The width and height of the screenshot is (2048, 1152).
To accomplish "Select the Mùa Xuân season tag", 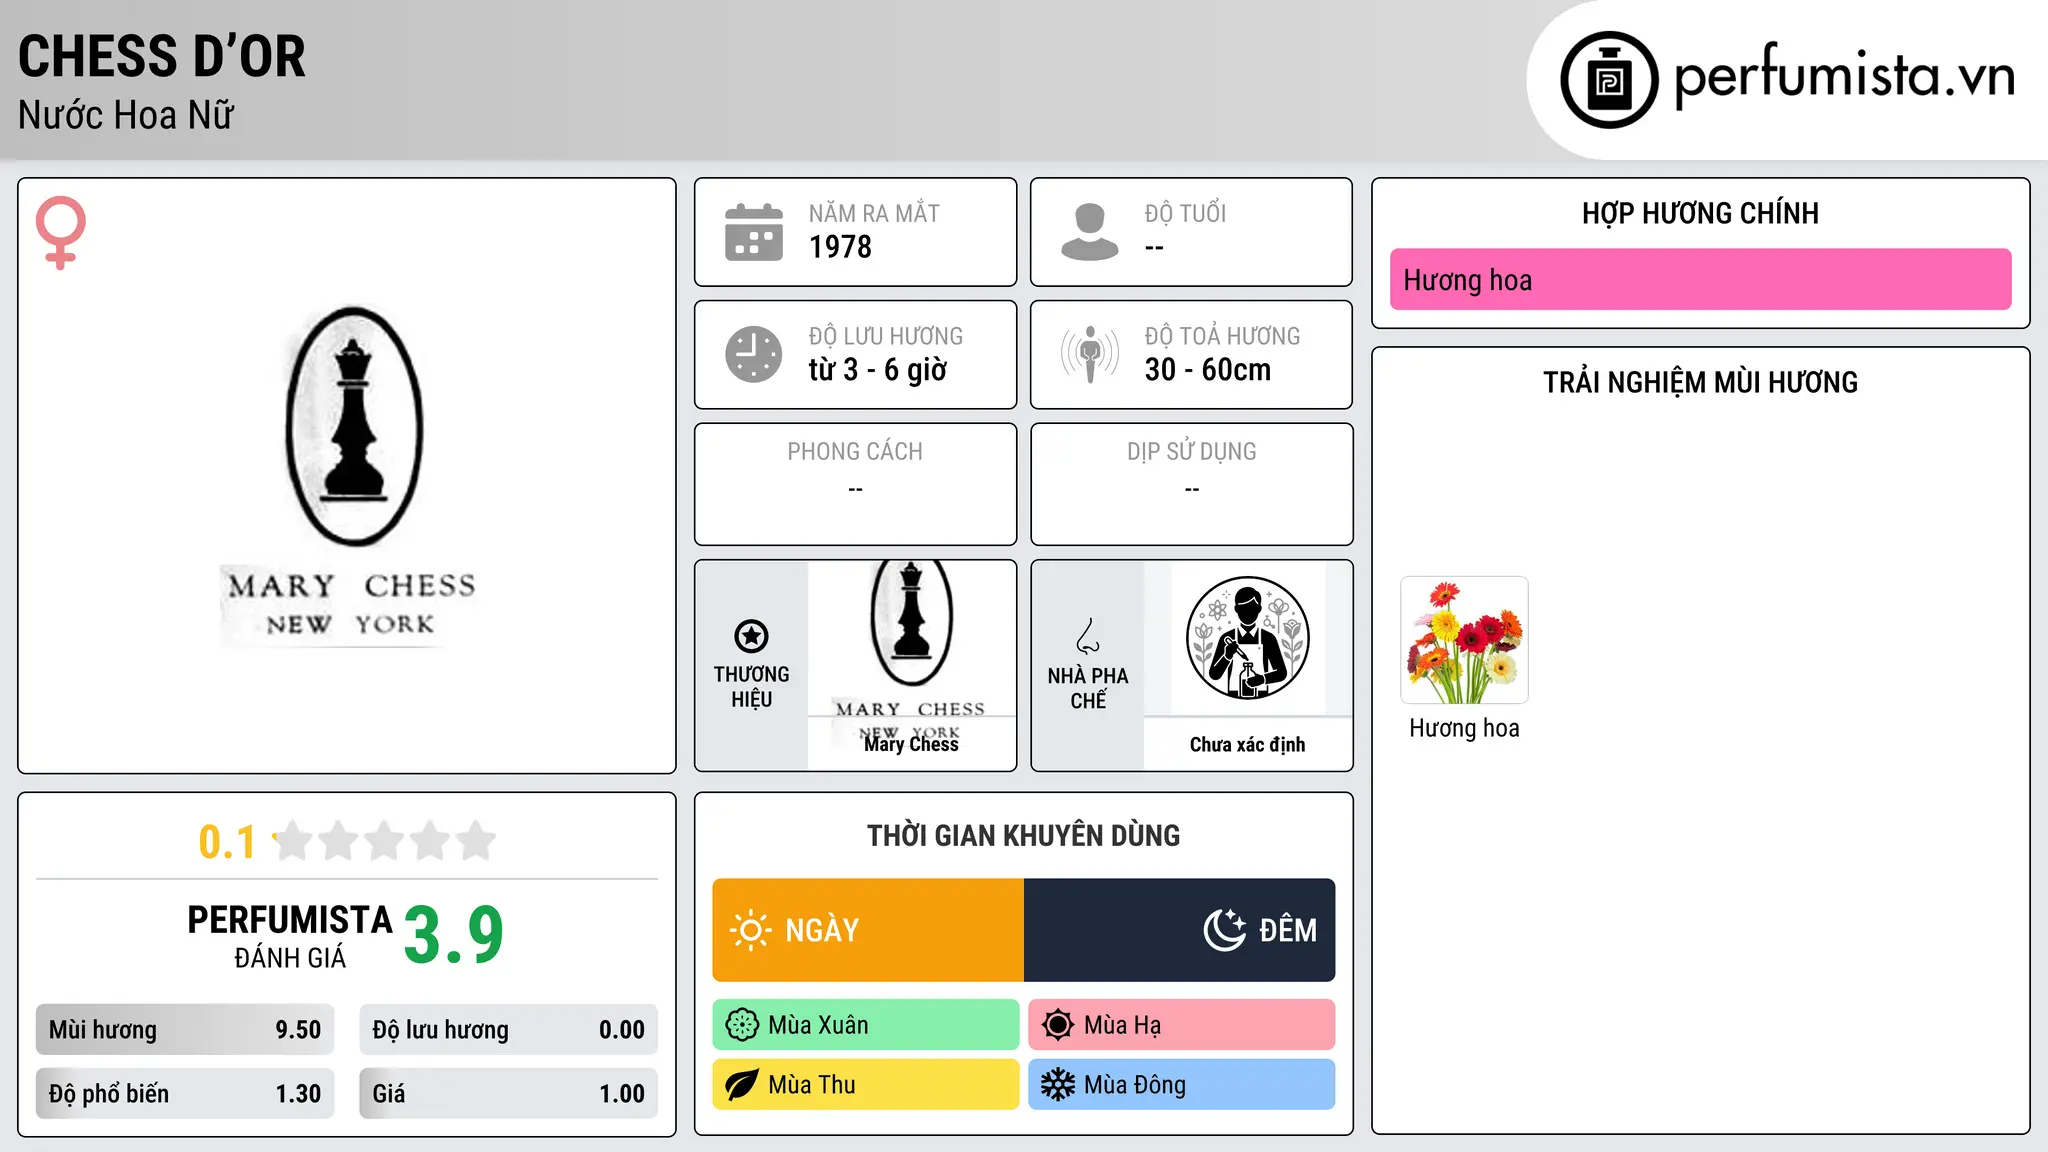I will click(866, 1025).
